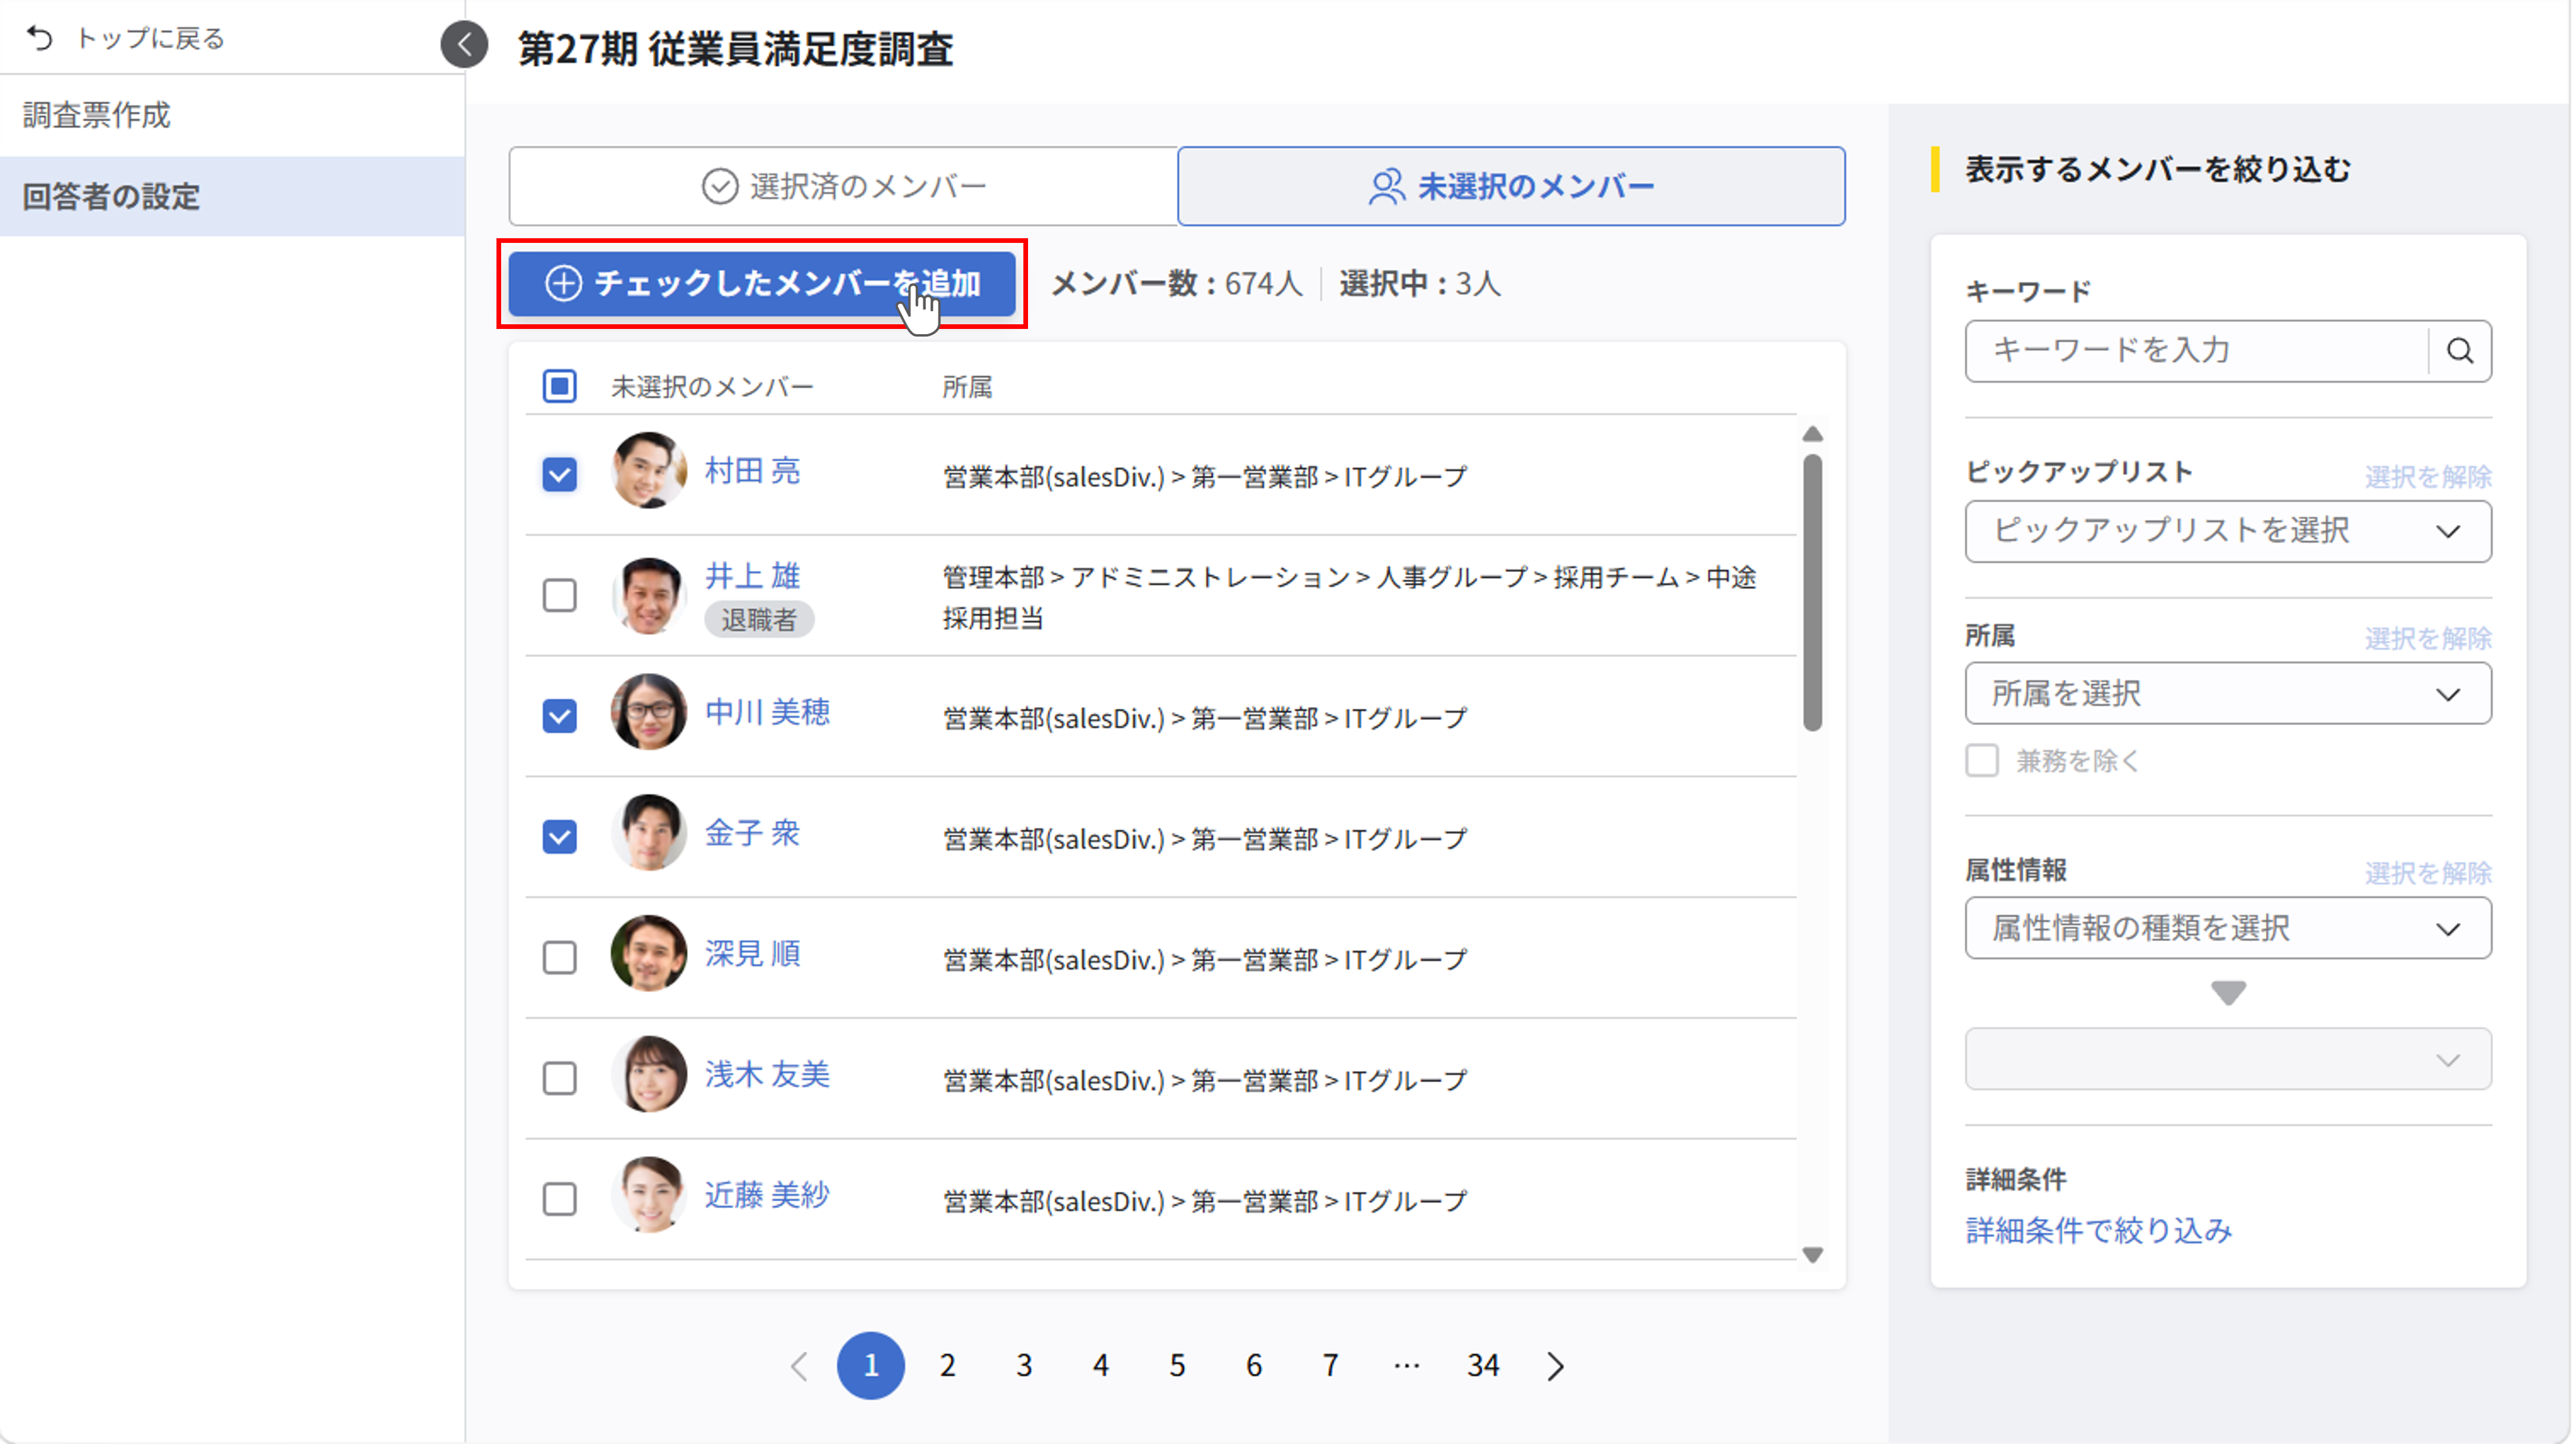Select current page 1 in pagination
The image size is (2576, 1444).
pyautogui.click(x=871, y=1366)
